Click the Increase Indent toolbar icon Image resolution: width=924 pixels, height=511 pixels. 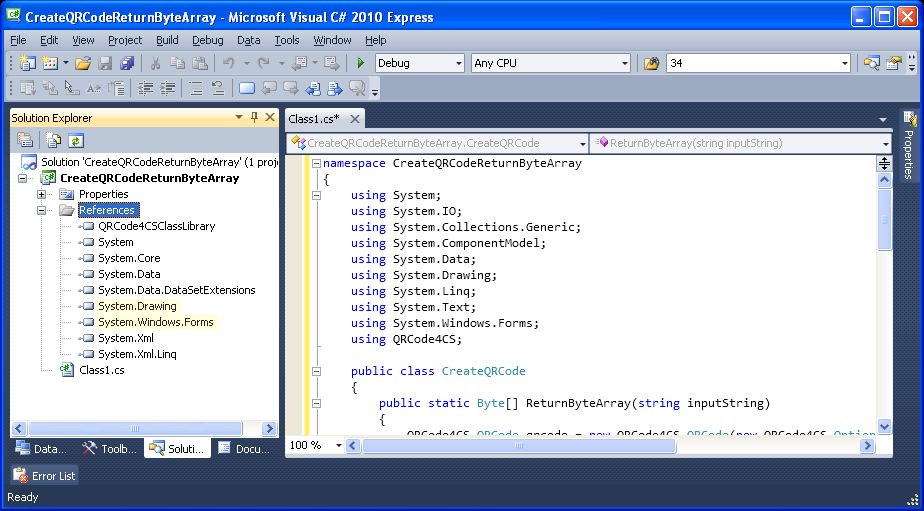[167, 88]
